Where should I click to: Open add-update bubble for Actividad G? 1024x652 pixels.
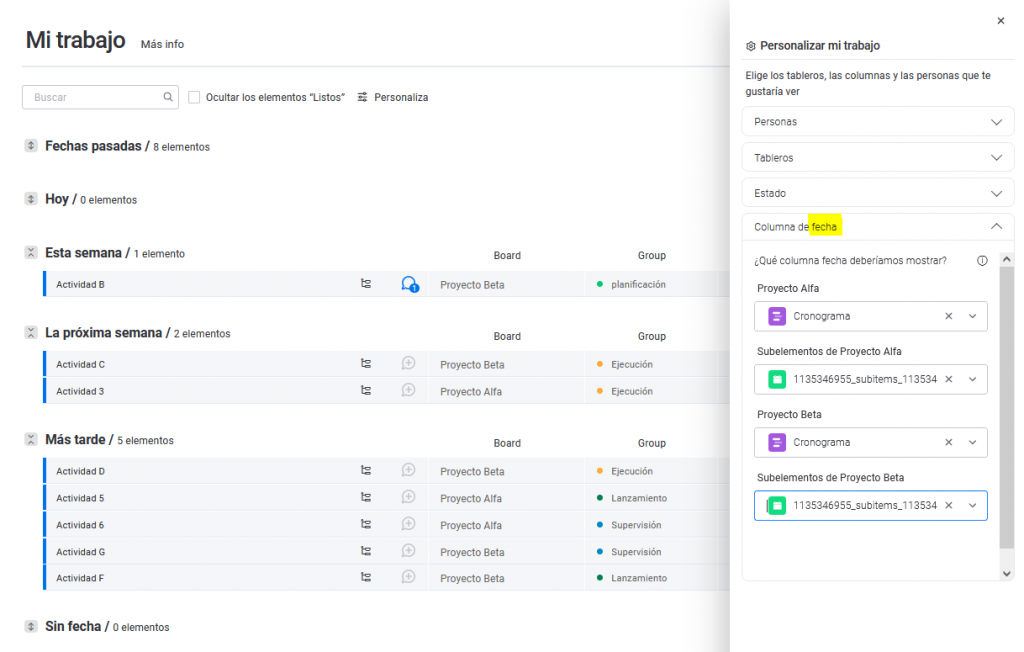[408, 551]
